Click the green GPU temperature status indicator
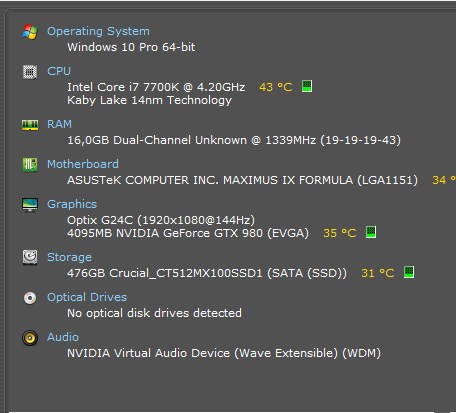The width and height of the screenshot is (456, 413). coord(371,232)
